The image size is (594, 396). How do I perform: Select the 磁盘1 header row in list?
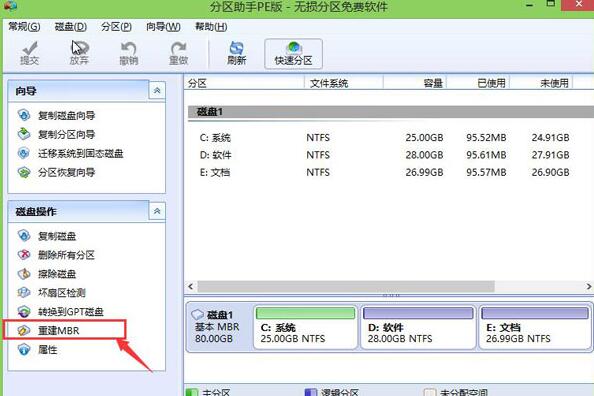click(x=391, y=112)
